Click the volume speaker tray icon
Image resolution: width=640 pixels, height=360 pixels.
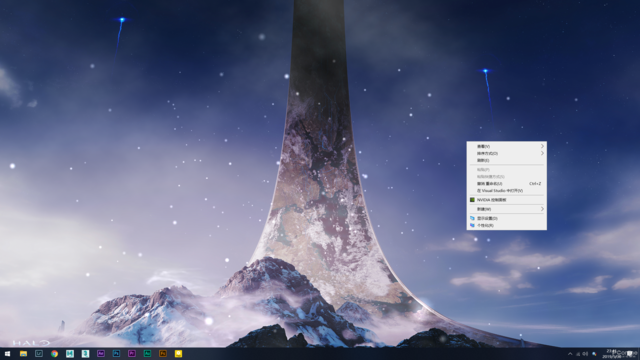click(585, 354)
